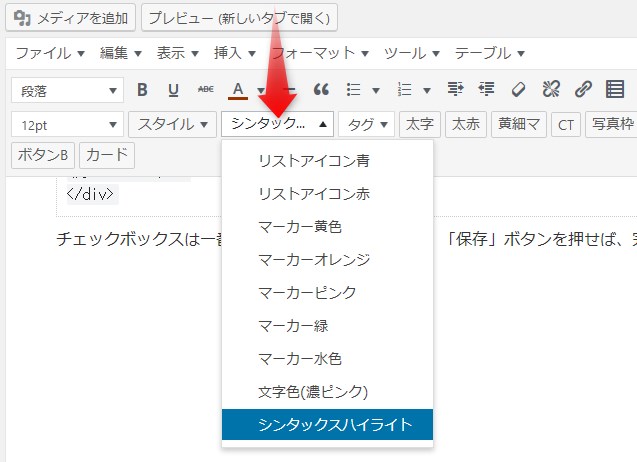Open the フォーマット menu
The height and width of the screenshot is (462, 637).
320,52
